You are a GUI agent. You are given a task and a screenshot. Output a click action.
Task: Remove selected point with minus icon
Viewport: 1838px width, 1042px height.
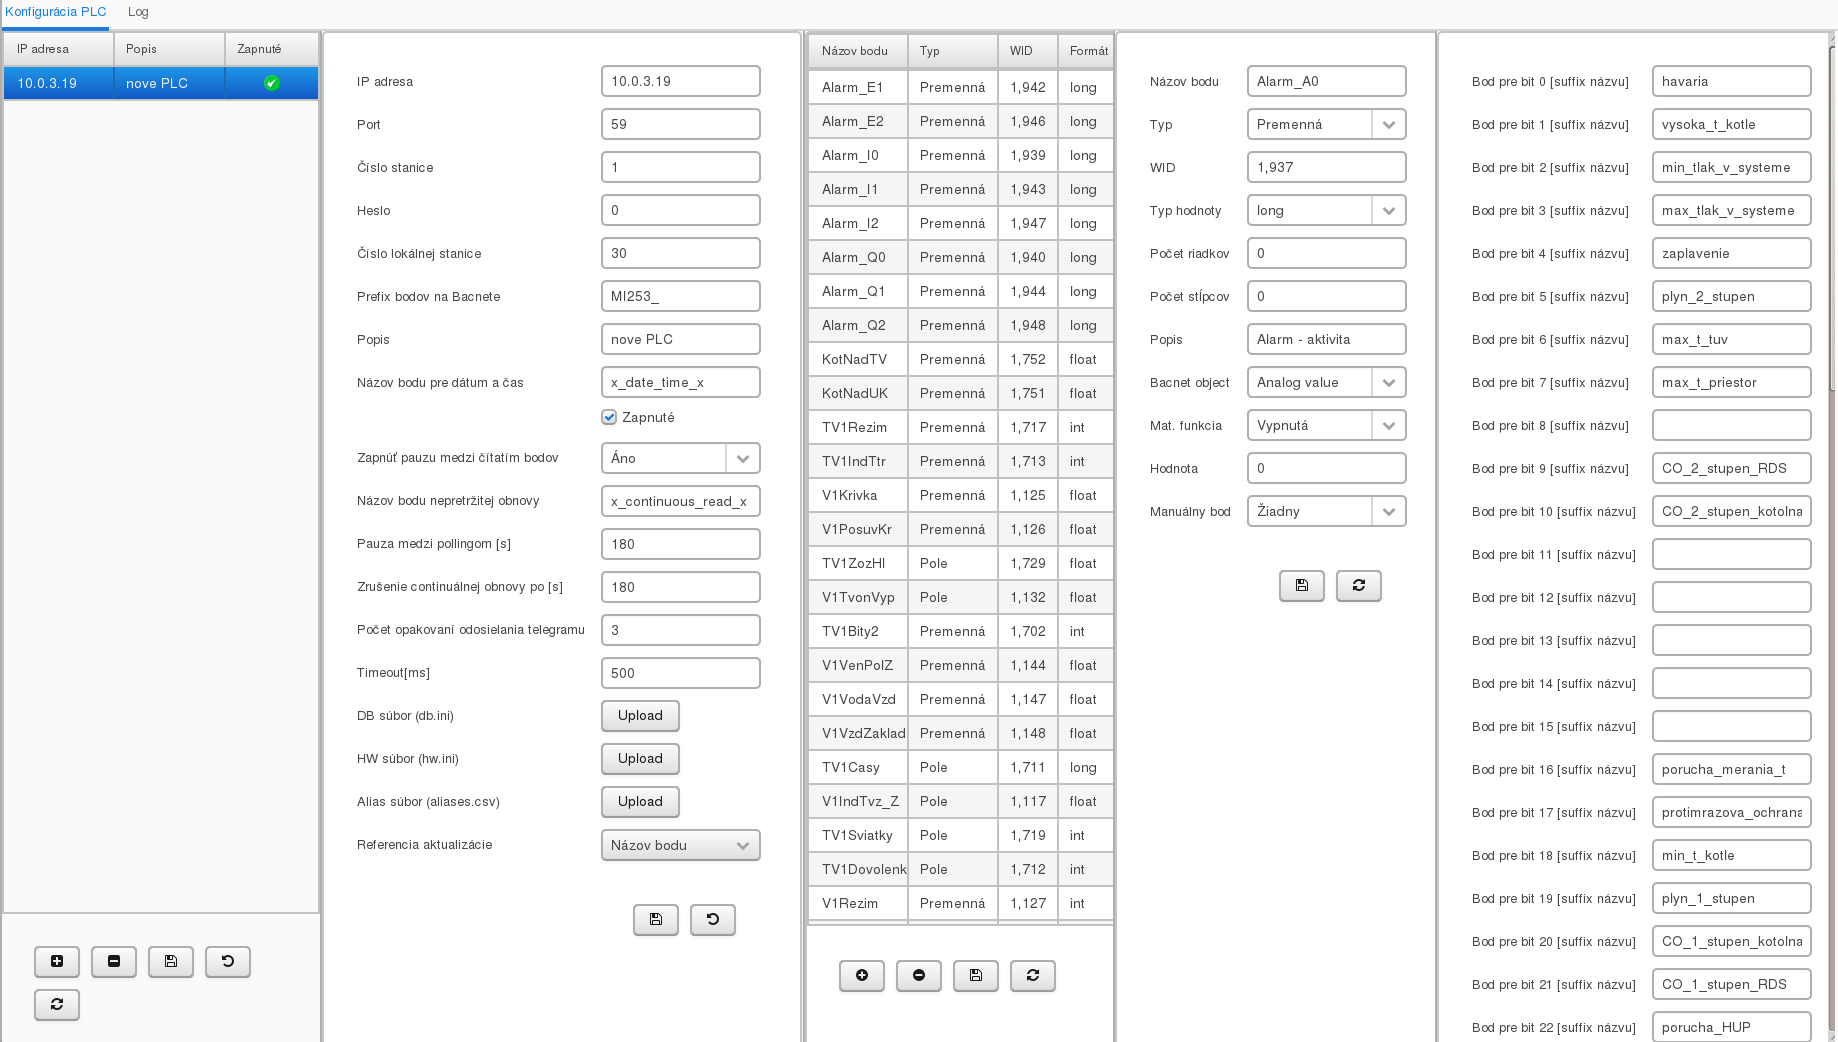click(x=919, y=976)
